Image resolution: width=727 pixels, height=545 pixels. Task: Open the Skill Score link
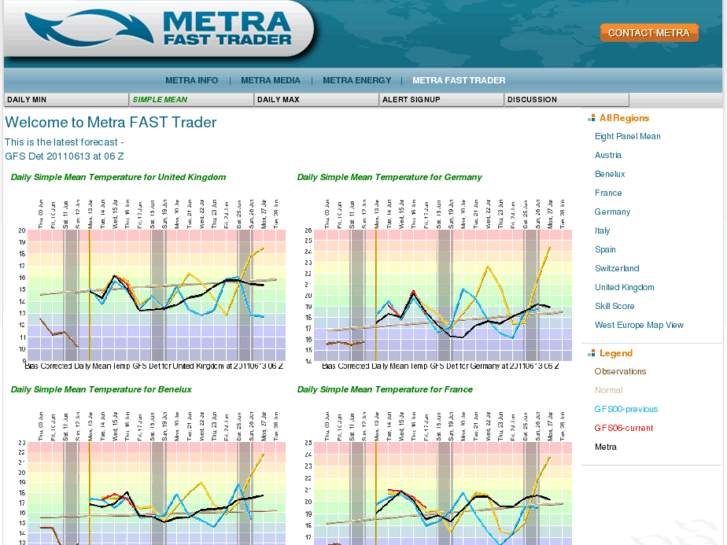[x=614, y=306]
